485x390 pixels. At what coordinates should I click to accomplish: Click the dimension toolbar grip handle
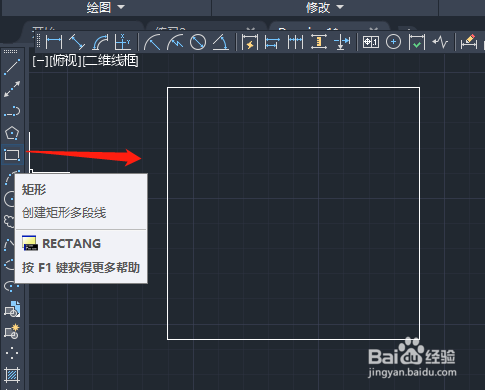click(39, 42)
